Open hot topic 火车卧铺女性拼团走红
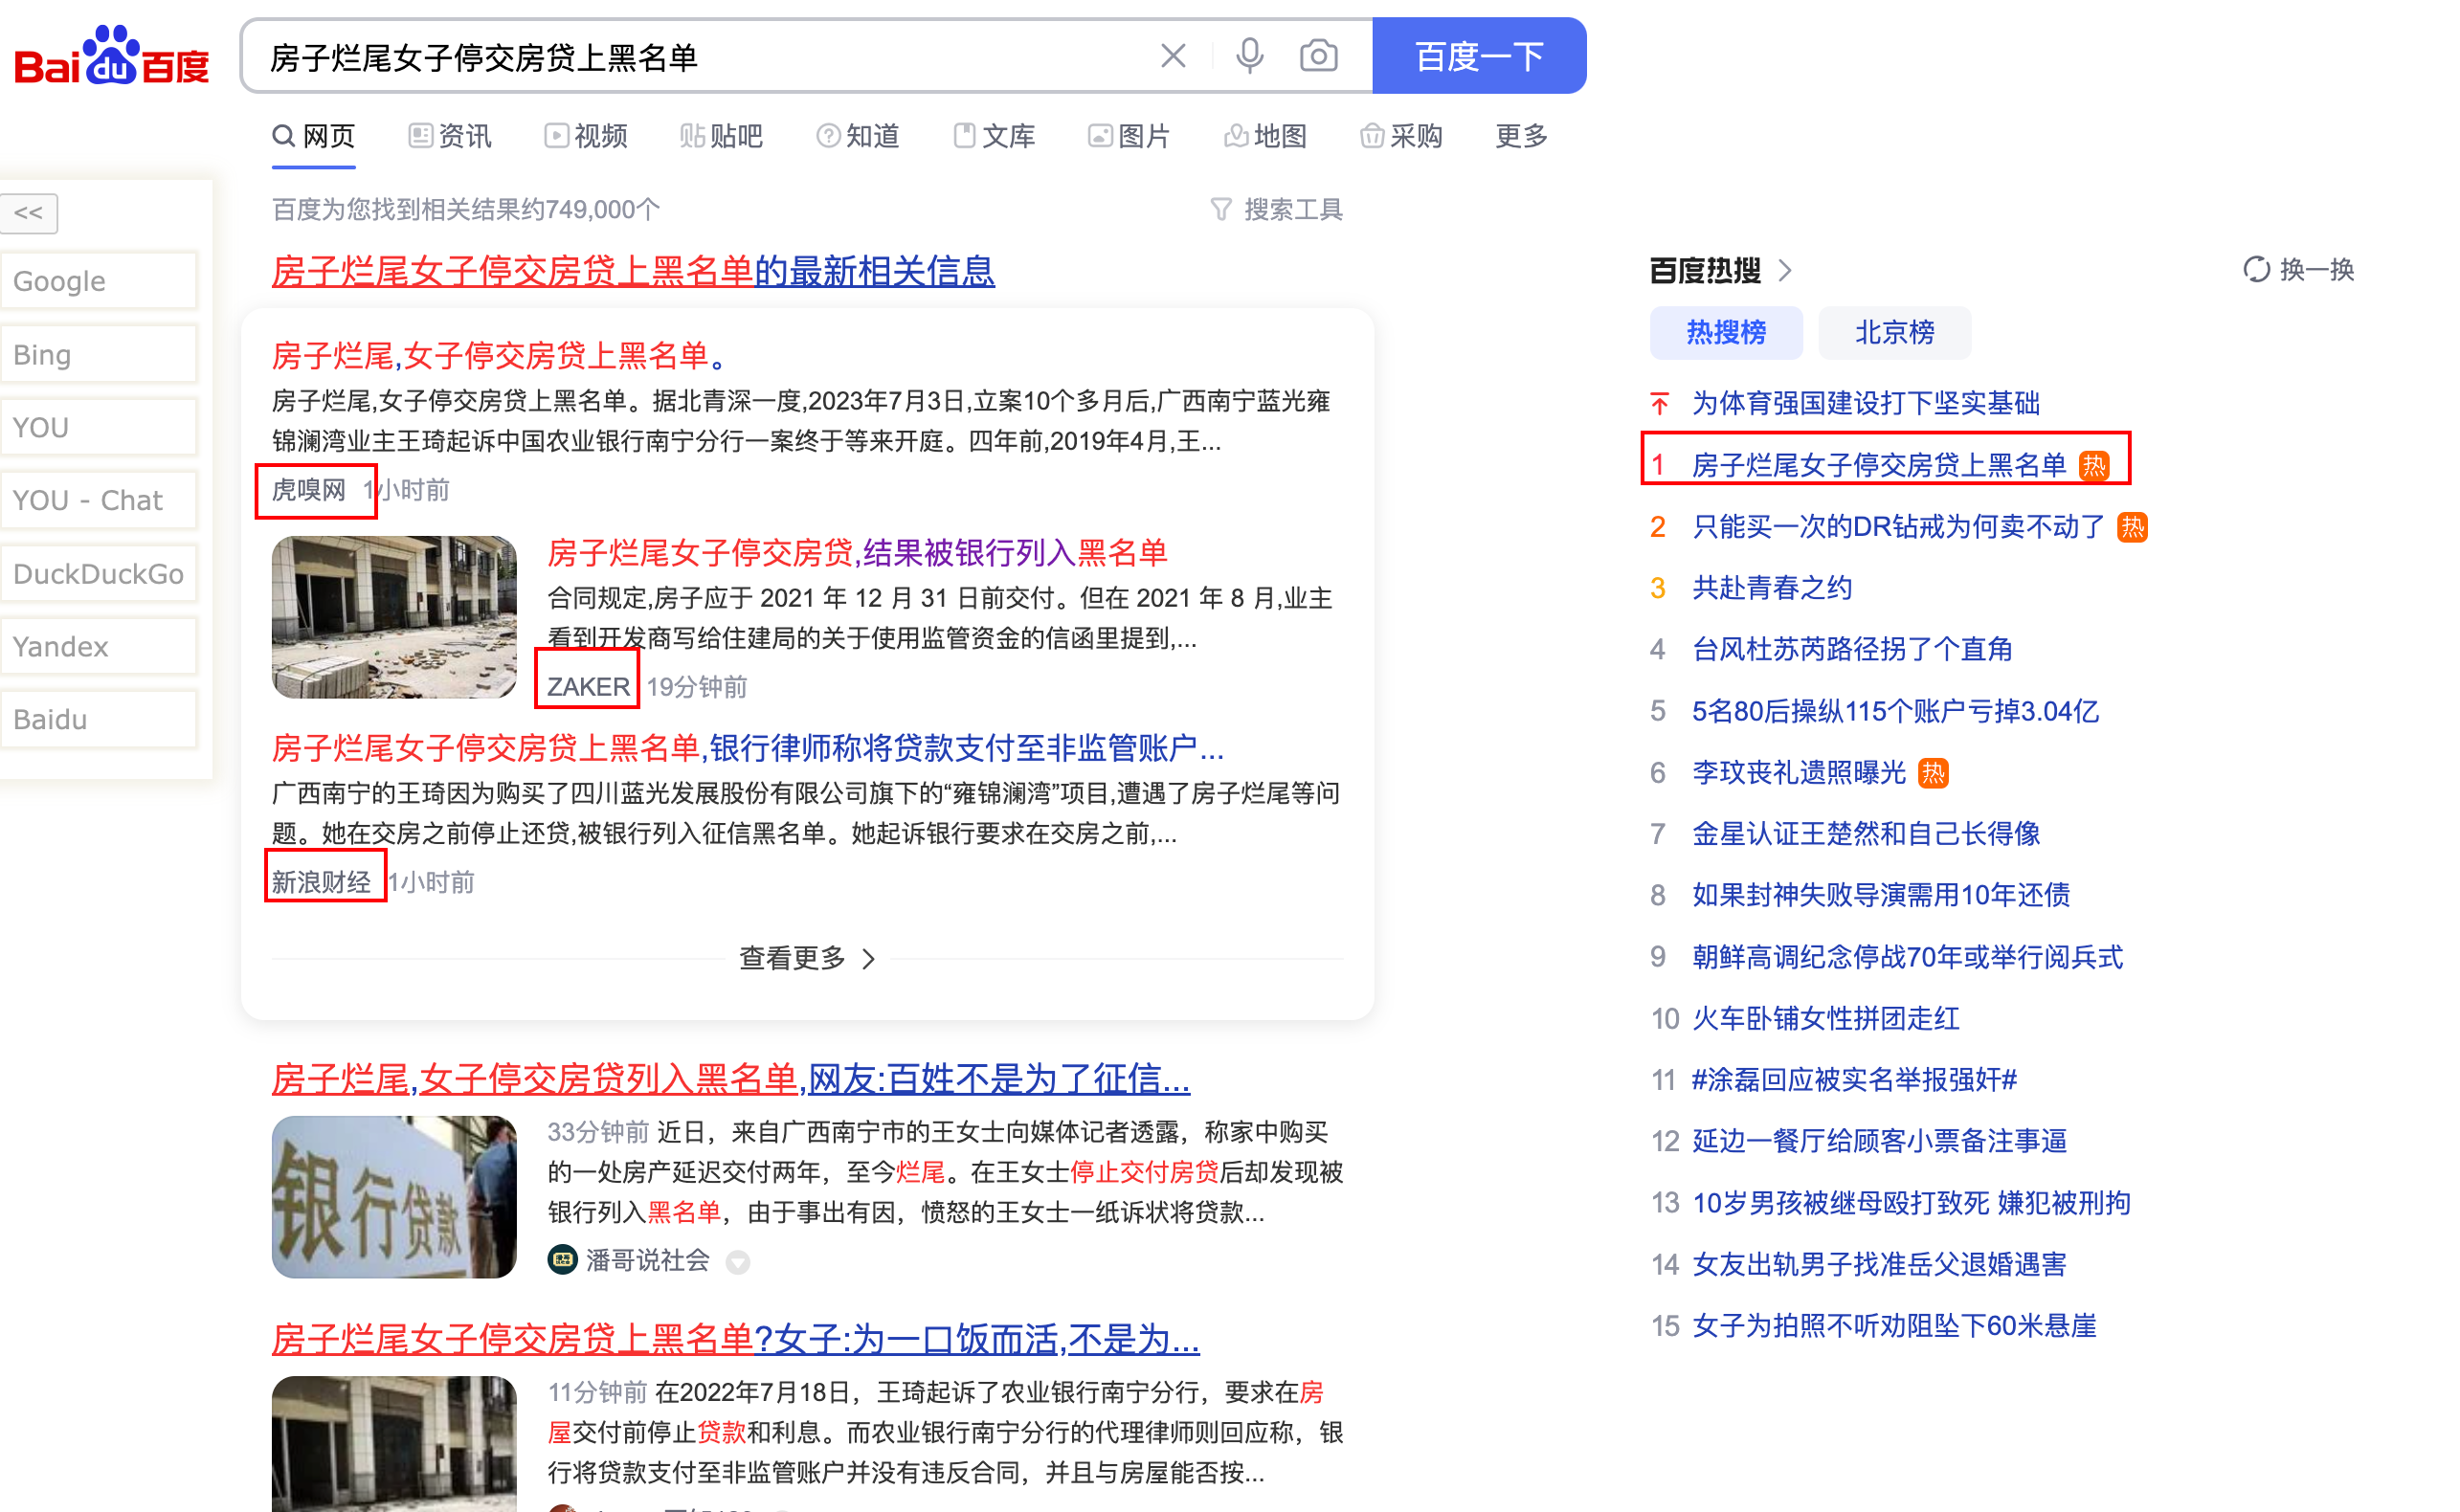The height and width of the screenshot is (1512, 2460). click(x=1825, y=1018)
